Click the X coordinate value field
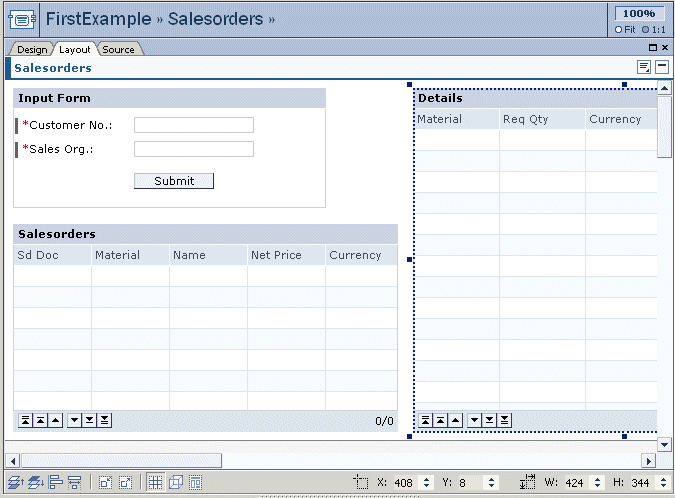The width and height of the screenshot is (675, 498). [x=406, y=483]
